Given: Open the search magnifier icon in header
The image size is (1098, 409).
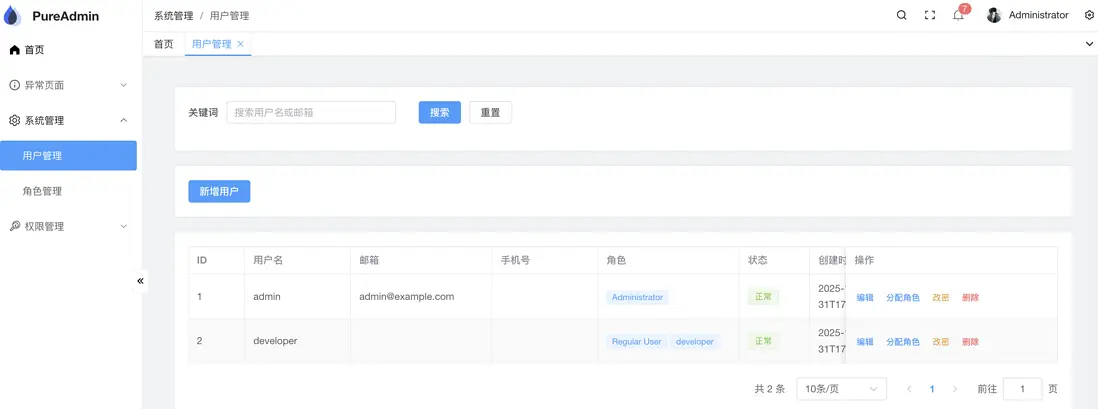Looking at the screenshot, I should [x=902, y=15].
